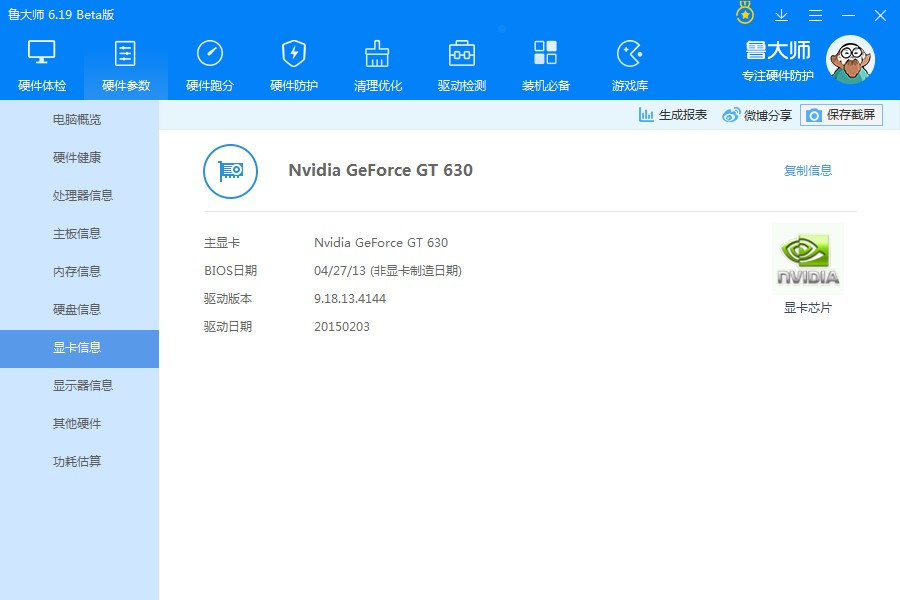Select 主板信息 in the sidebar
The image size is (900, 600).
tap(79, 233)
